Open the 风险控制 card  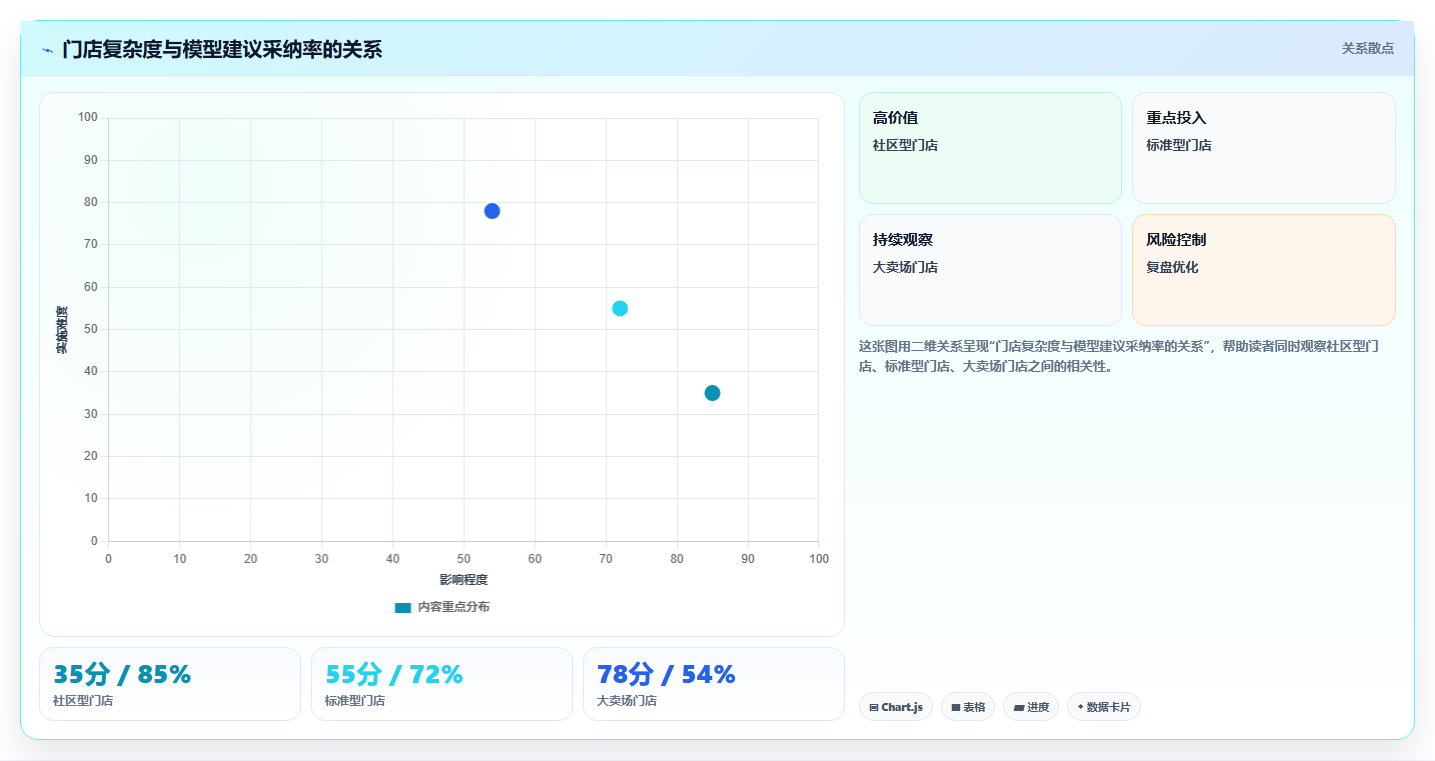click(1263, 270)
